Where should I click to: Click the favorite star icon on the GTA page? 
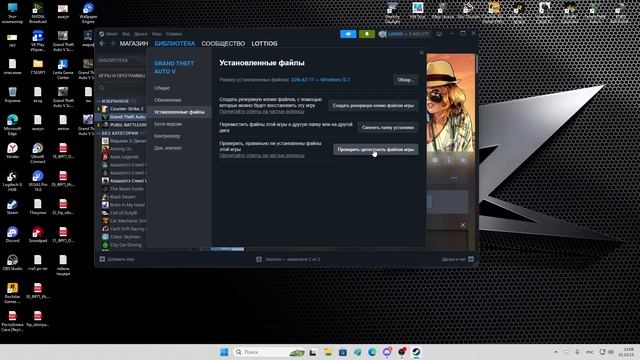[x=463, y=160]
